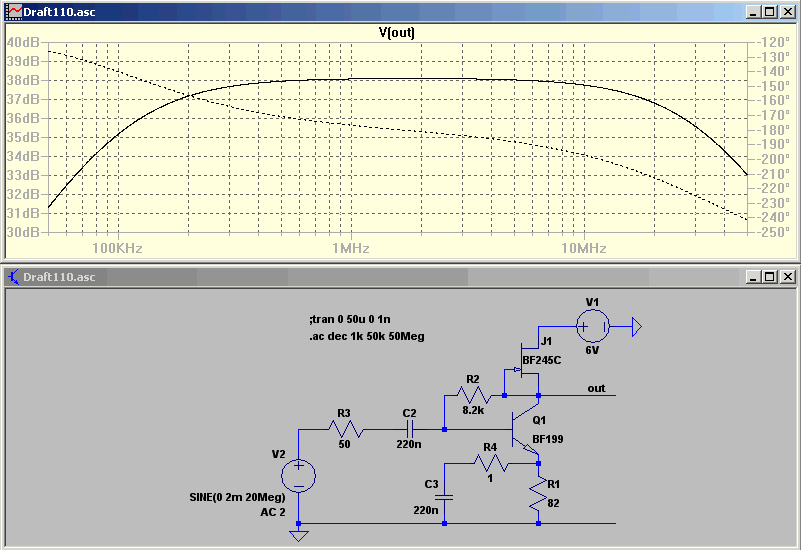
Task: Click the 40dB left axis label
Action: pos(23,42)
